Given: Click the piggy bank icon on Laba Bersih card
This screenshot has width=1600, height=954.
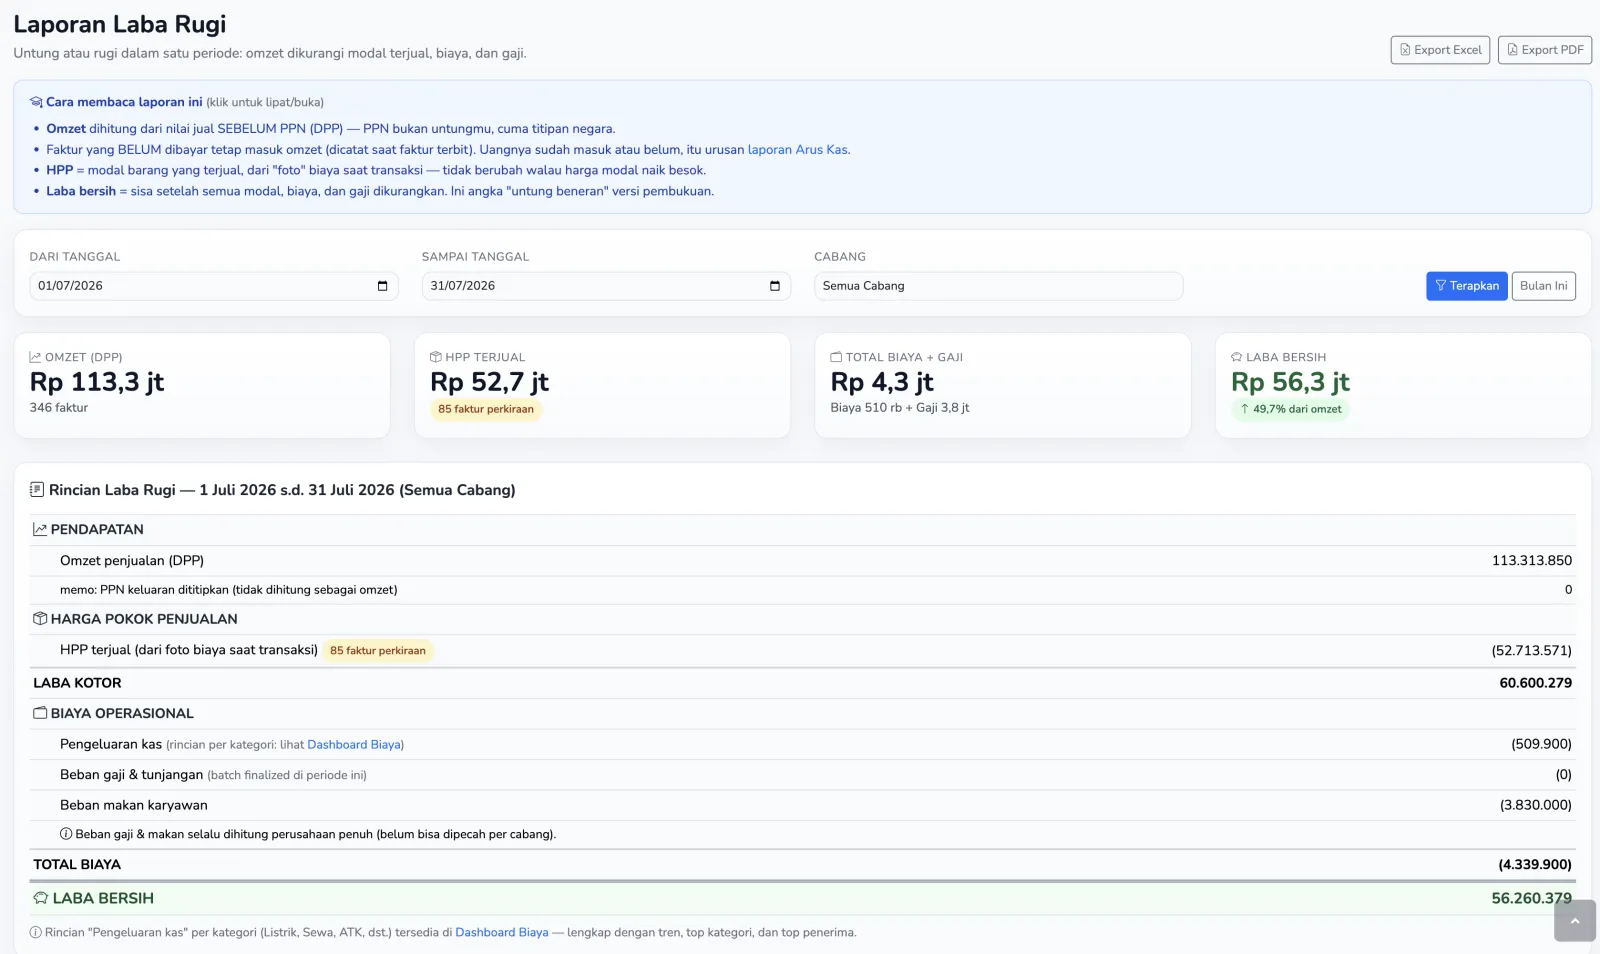Looking at the screenshot, I should point(1237,357).
